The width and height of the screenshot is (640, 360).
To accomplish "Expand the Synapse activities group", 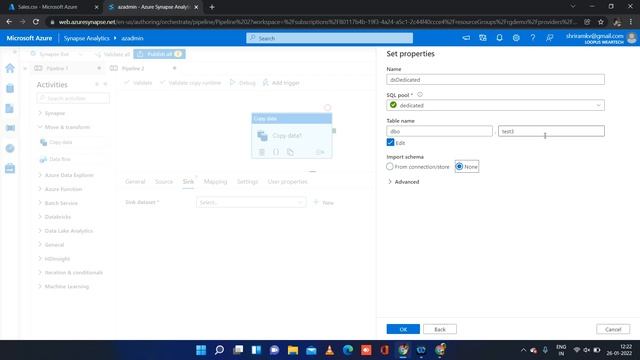I will click(51, 113).
